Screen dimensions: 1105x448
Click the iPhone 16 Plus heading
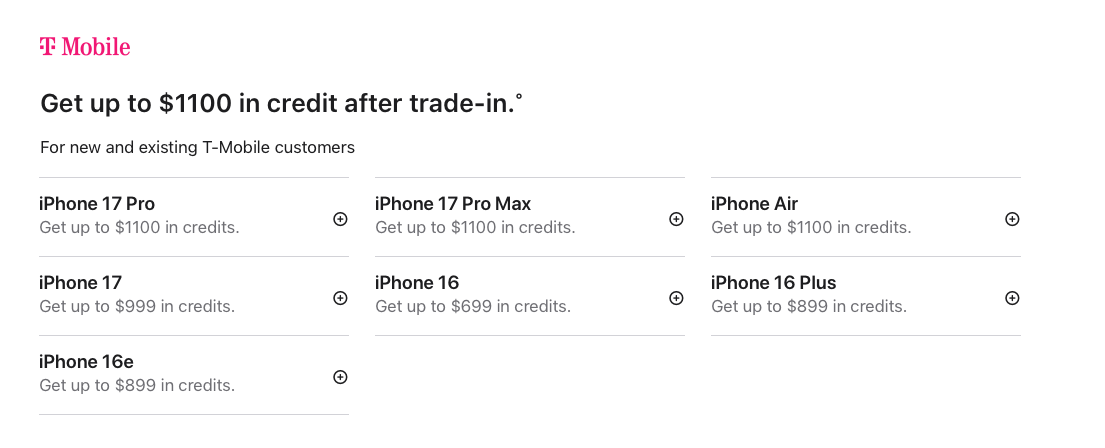tap(773, 283)
